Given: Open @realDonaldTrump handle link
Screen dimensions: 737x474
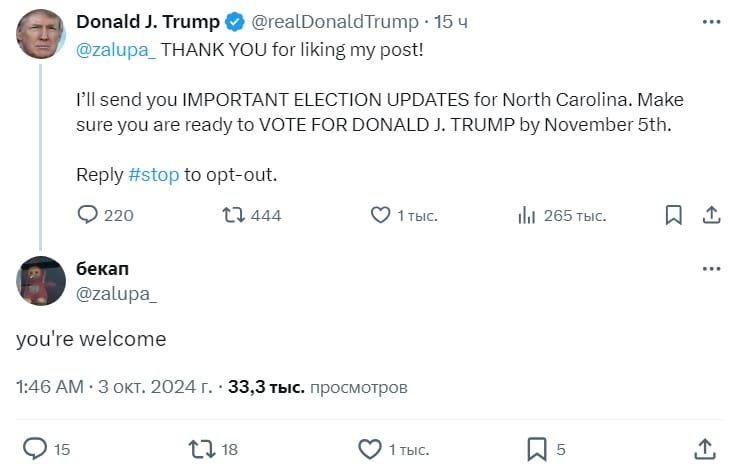Looking at the screenshot, I should [335, 22].
